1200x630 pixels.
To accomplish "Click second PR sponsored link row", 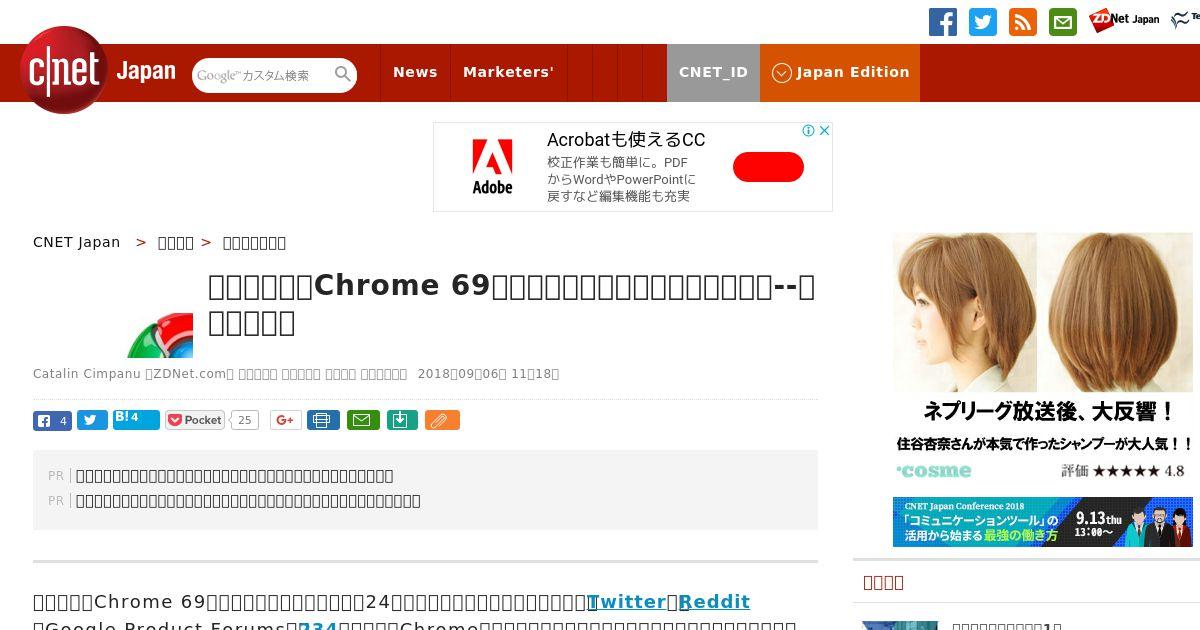I will (x=248, y=501).
